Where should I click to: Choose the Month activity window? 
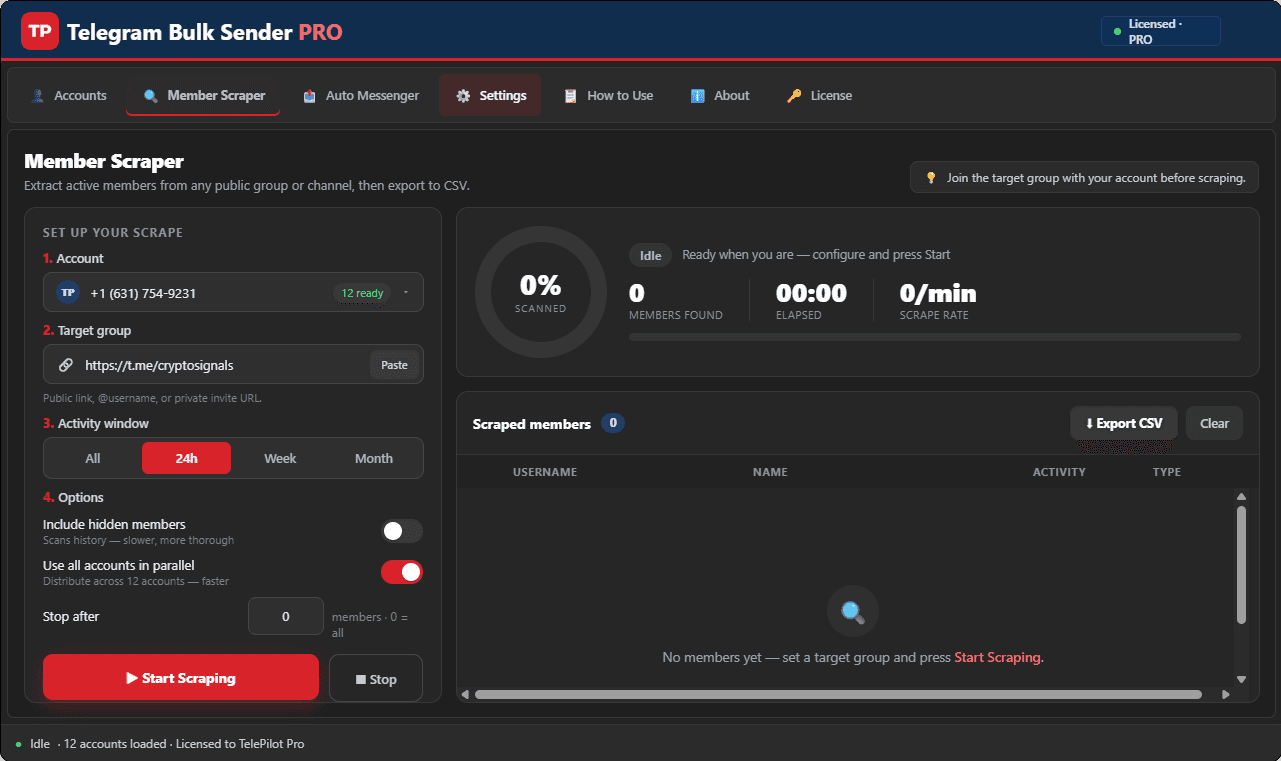(374, 458)
